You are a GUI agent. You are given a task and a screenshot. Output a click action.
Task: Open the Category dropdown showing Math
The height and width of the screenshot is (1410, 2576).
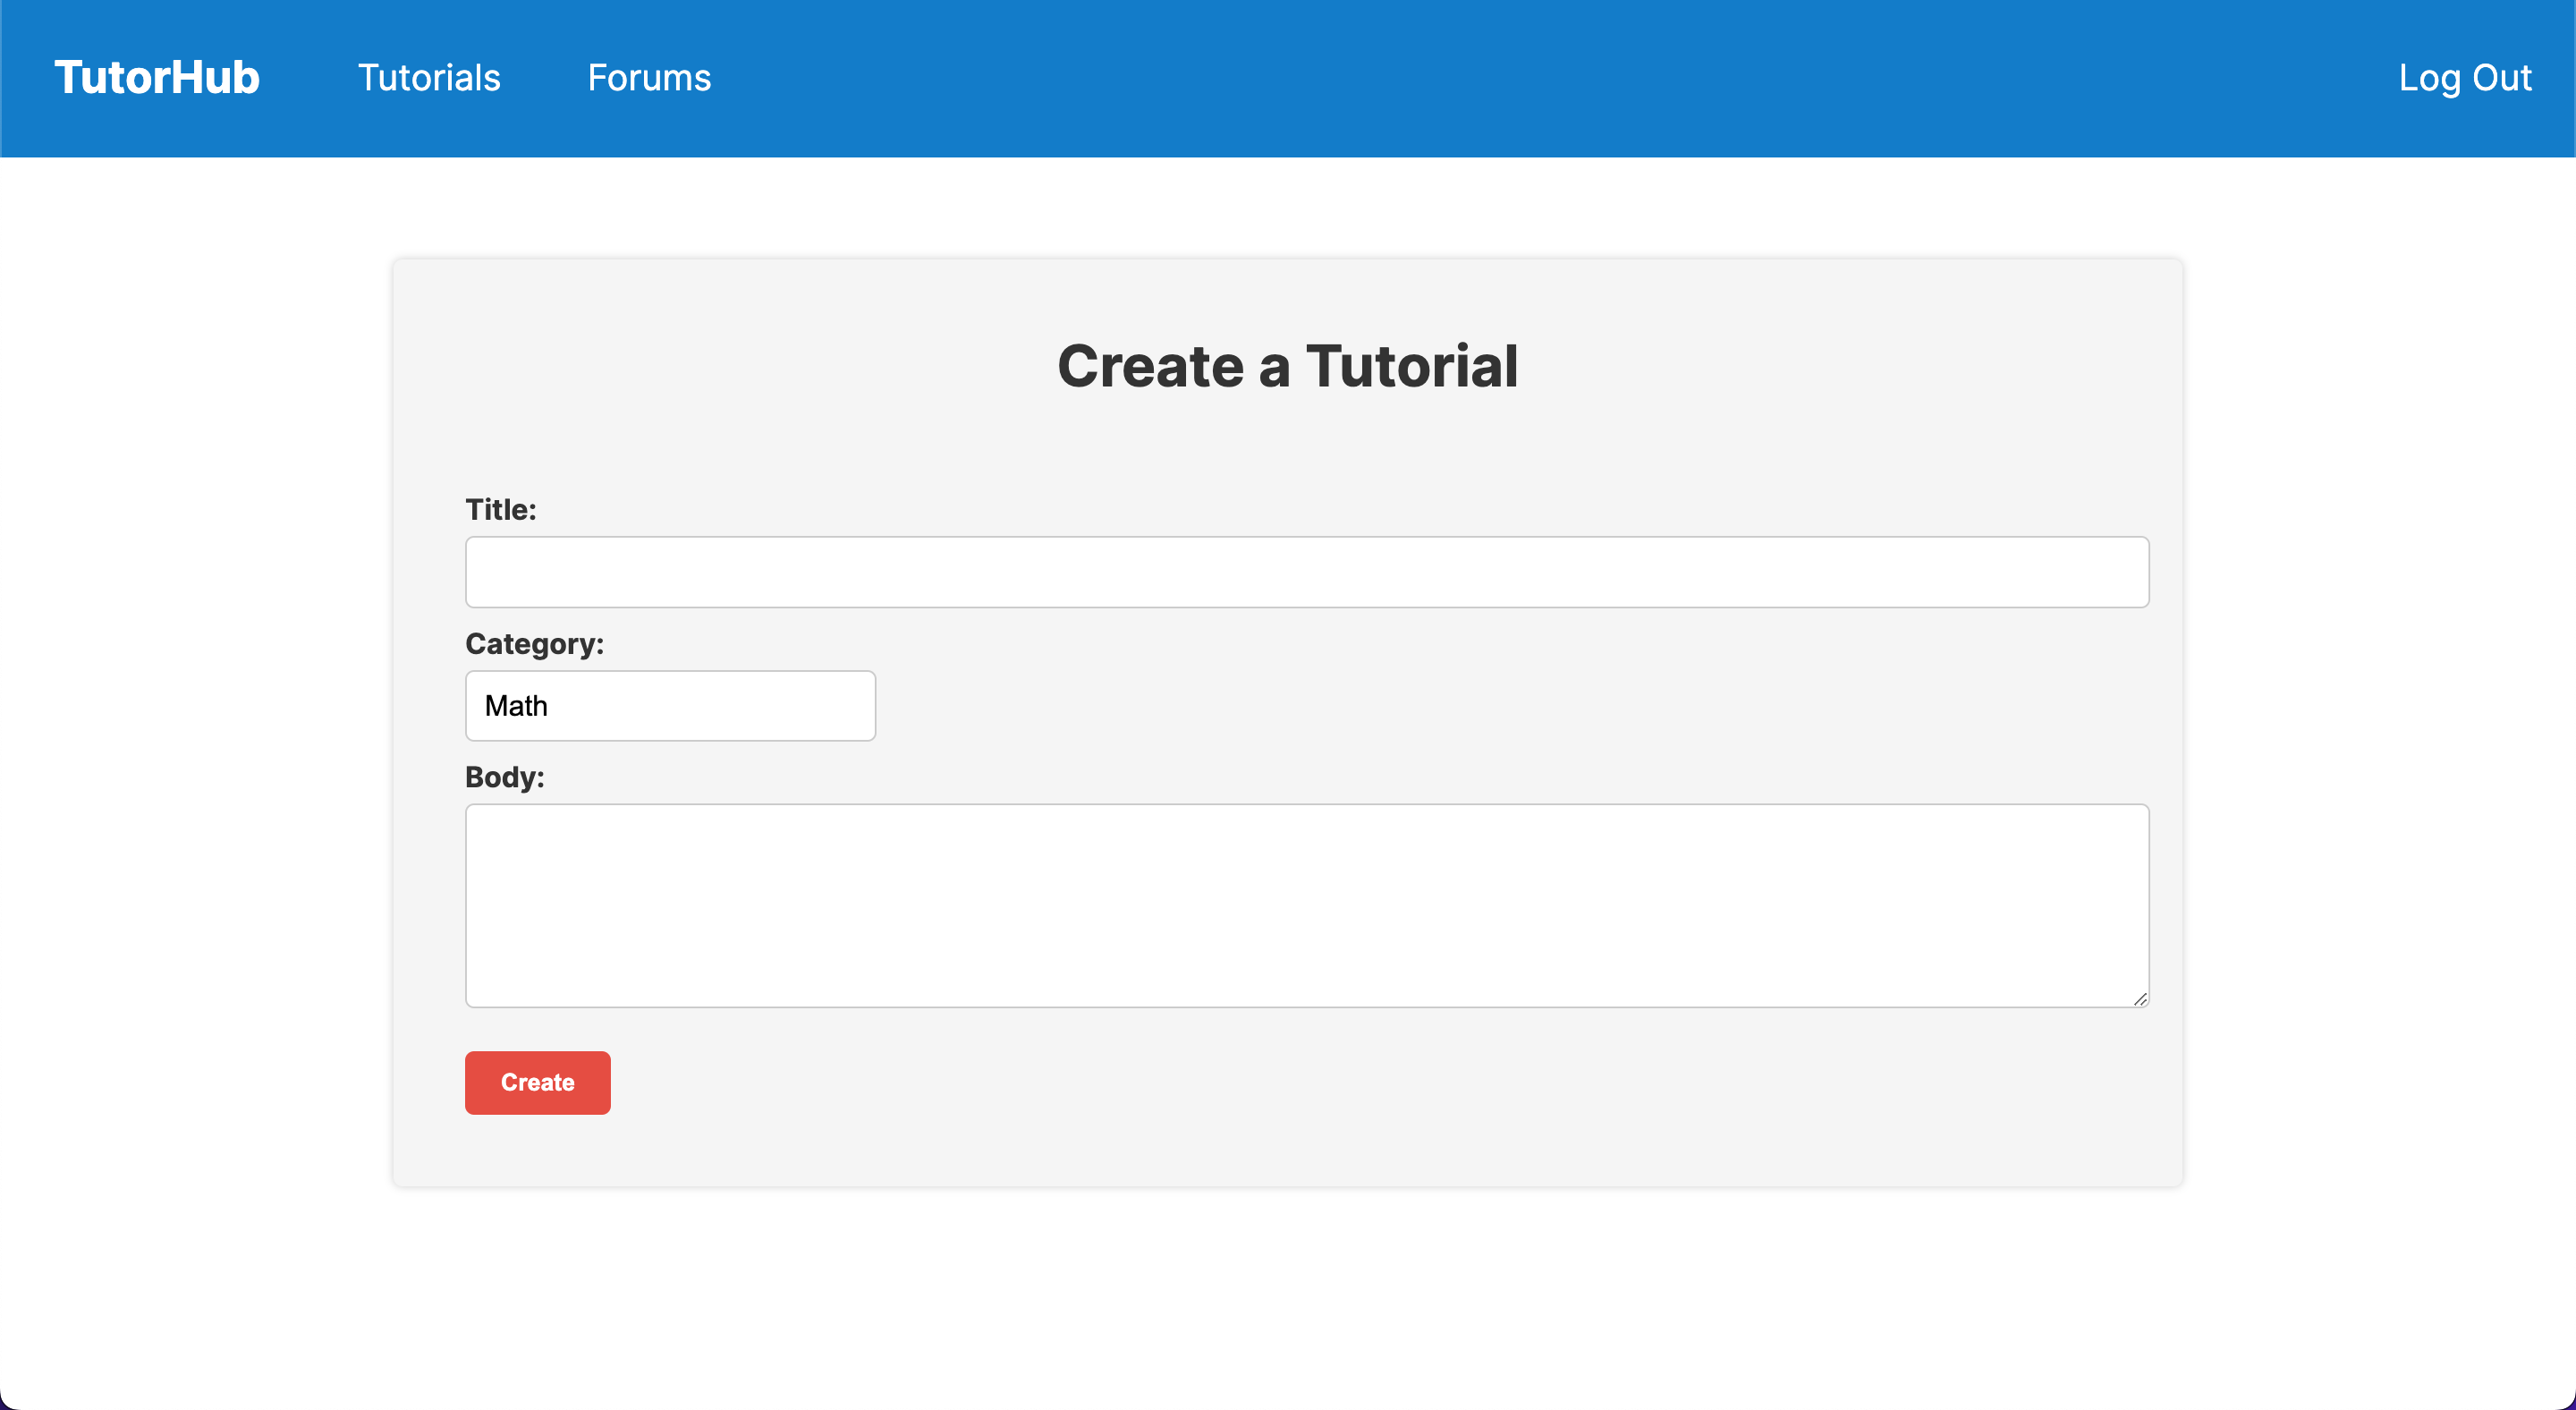pos(670,706)
